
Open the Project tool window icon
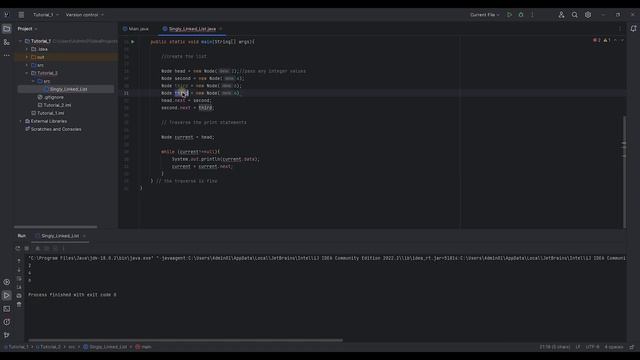7,29
